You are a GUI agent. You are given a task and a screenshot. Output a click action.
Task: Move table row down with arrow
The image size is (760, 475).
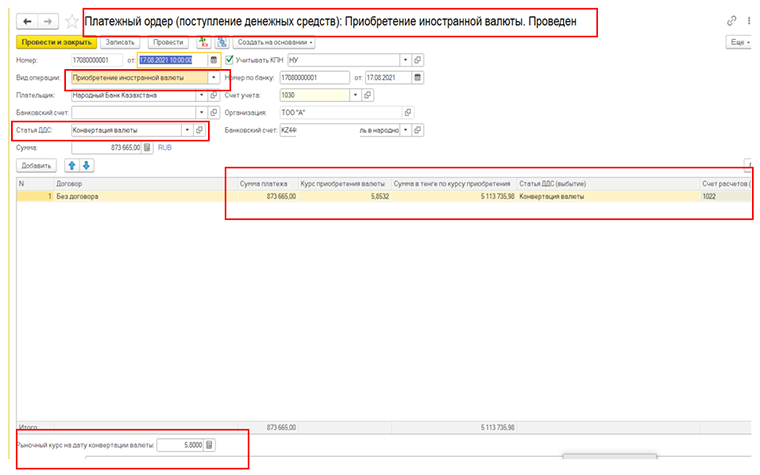click(86, 165)
